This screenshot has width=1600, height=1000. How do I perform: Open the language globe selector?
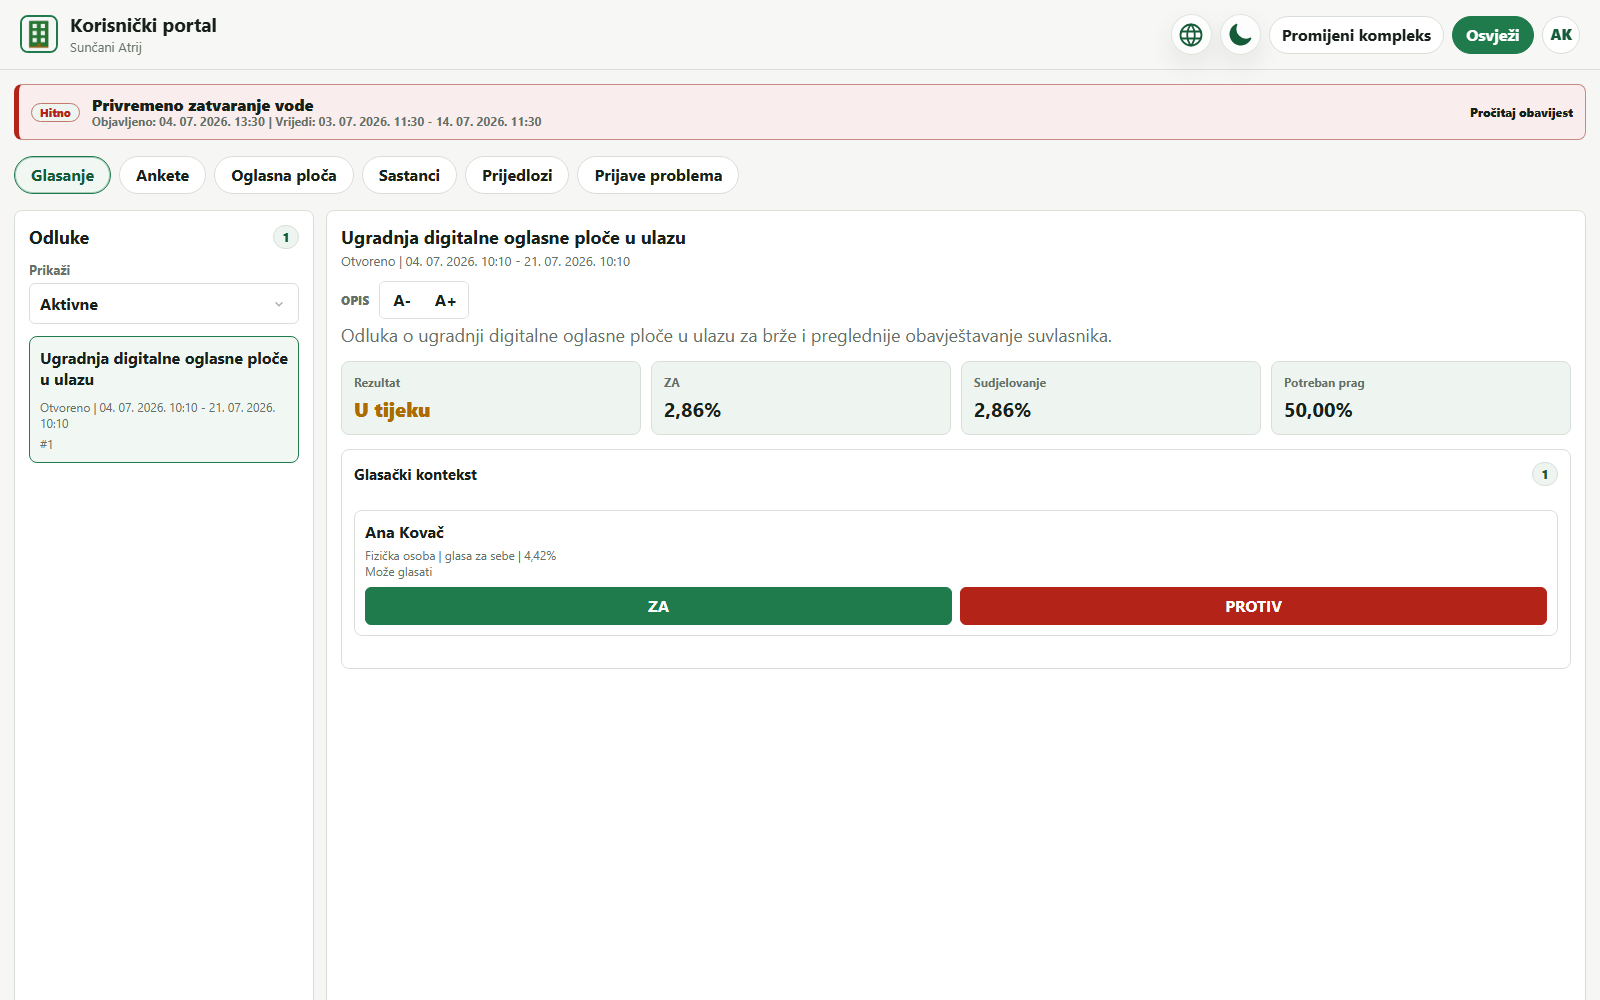pyautogui.click(x=1191, y=35)
